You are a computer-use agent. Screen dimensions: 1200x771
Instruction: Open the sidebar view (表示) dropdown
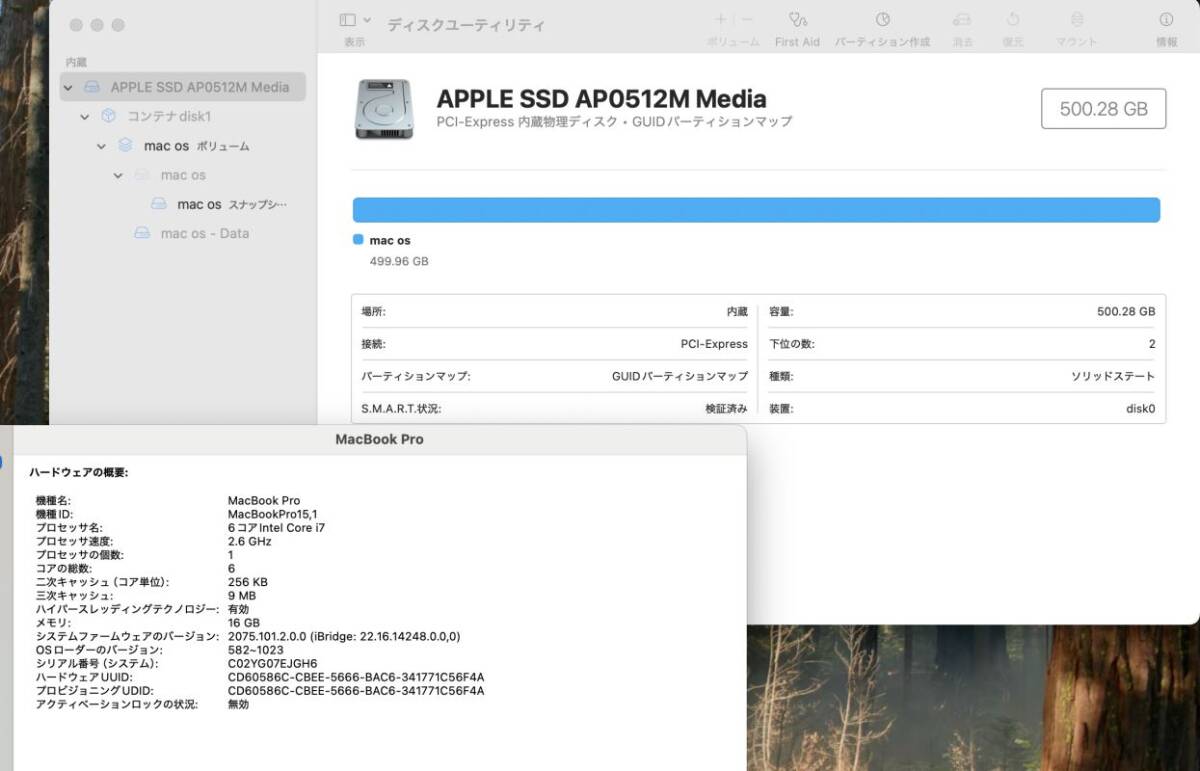click(354, 20)
